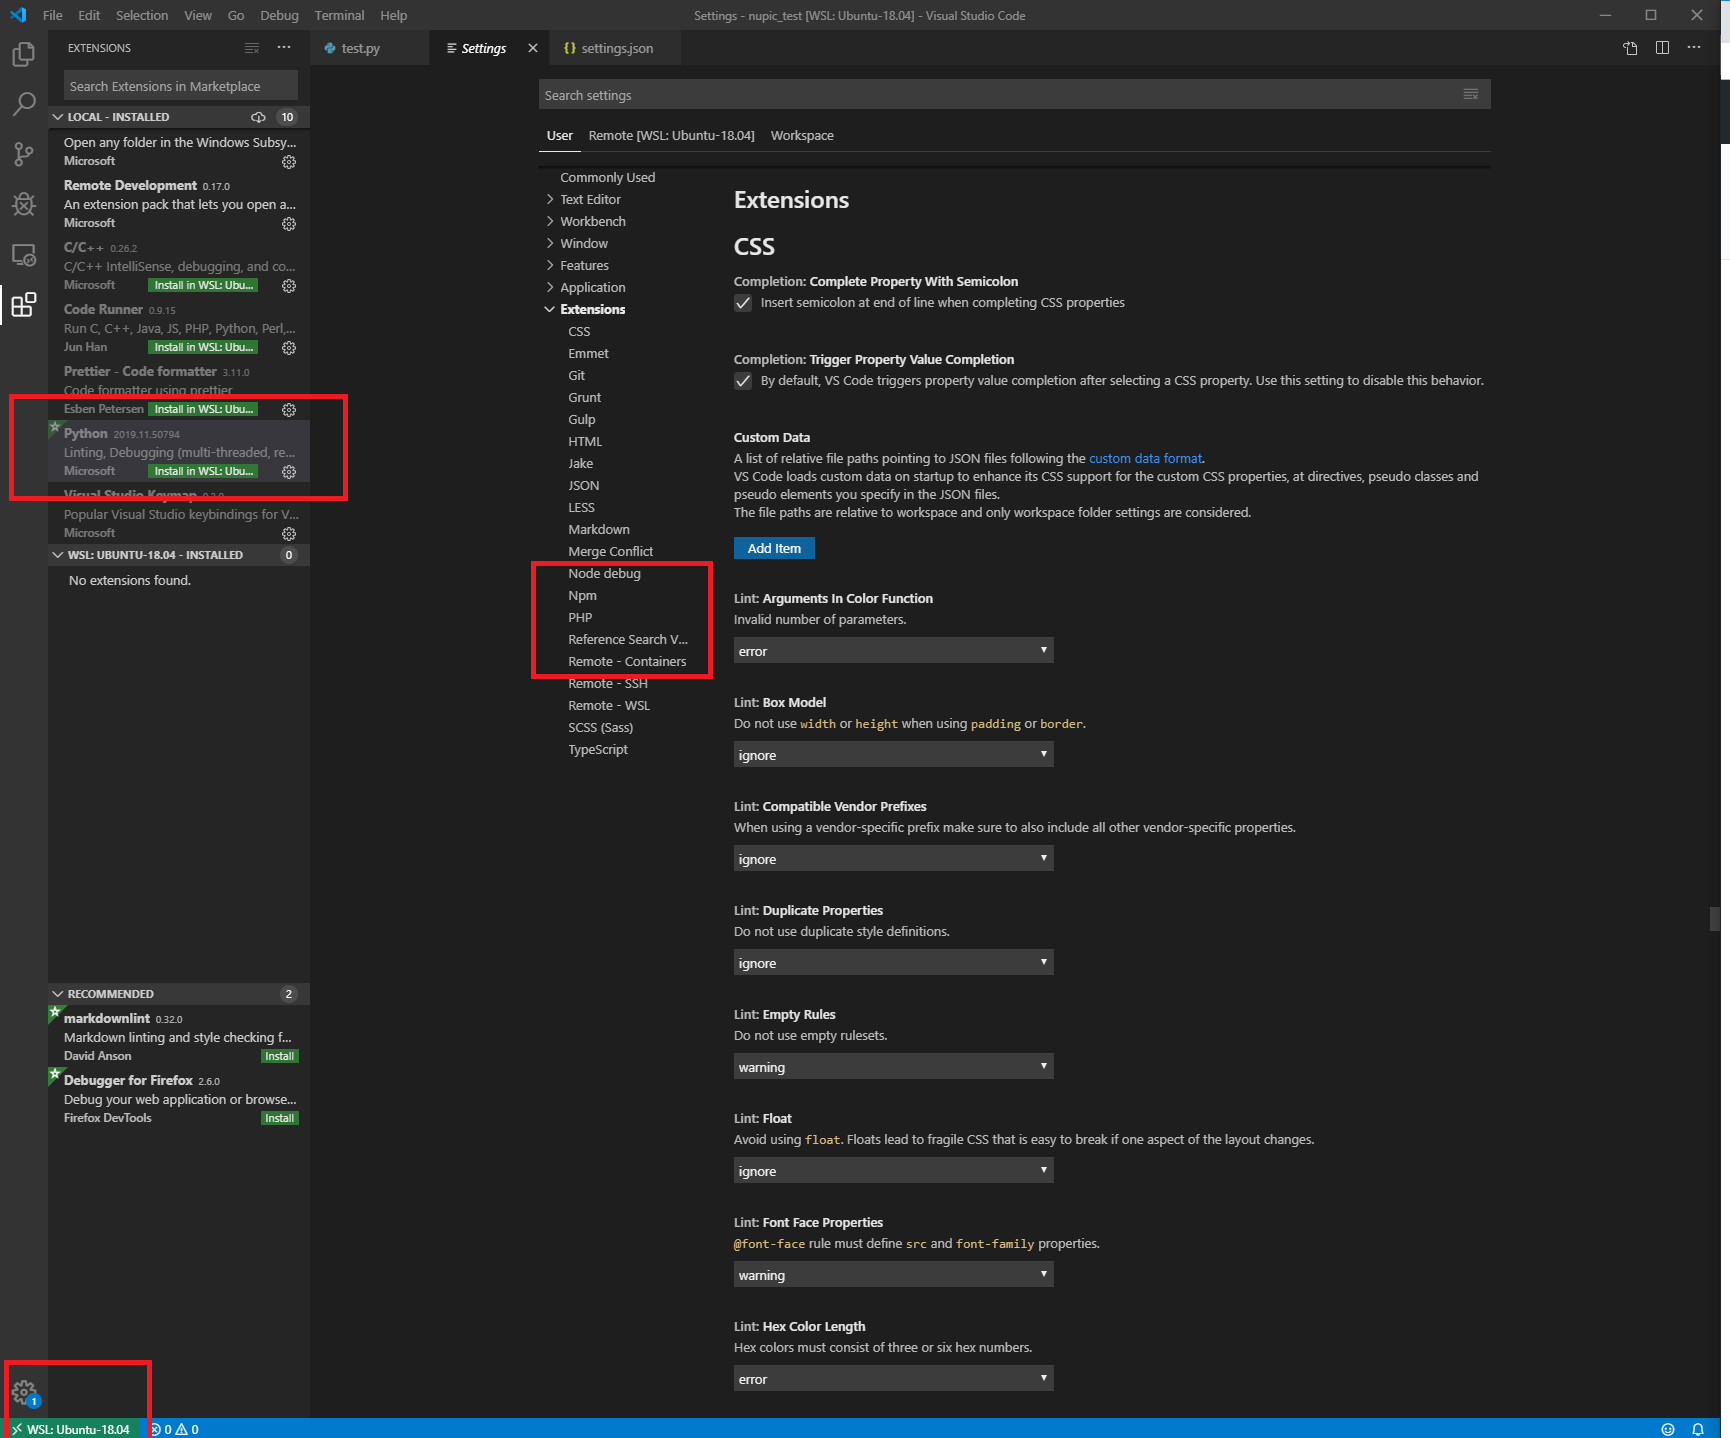The width and height of the screenshot is (1730, 1438).
Task: Open manage gear for Python extension
Action: pos(289,472)
